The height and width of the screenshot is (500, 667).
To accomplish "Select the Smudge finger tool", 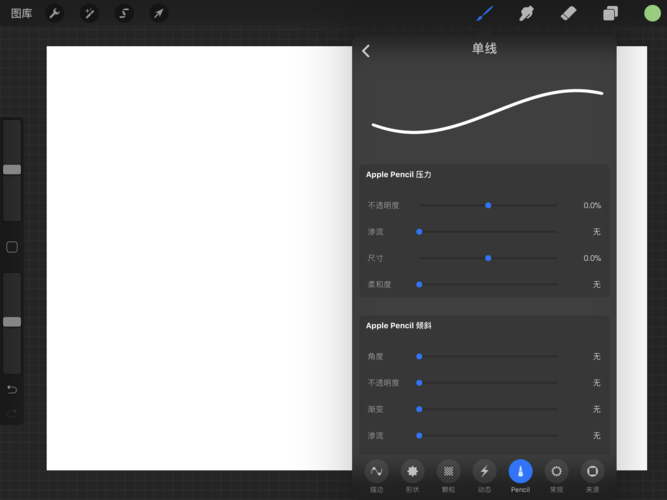I will (526, 14).
